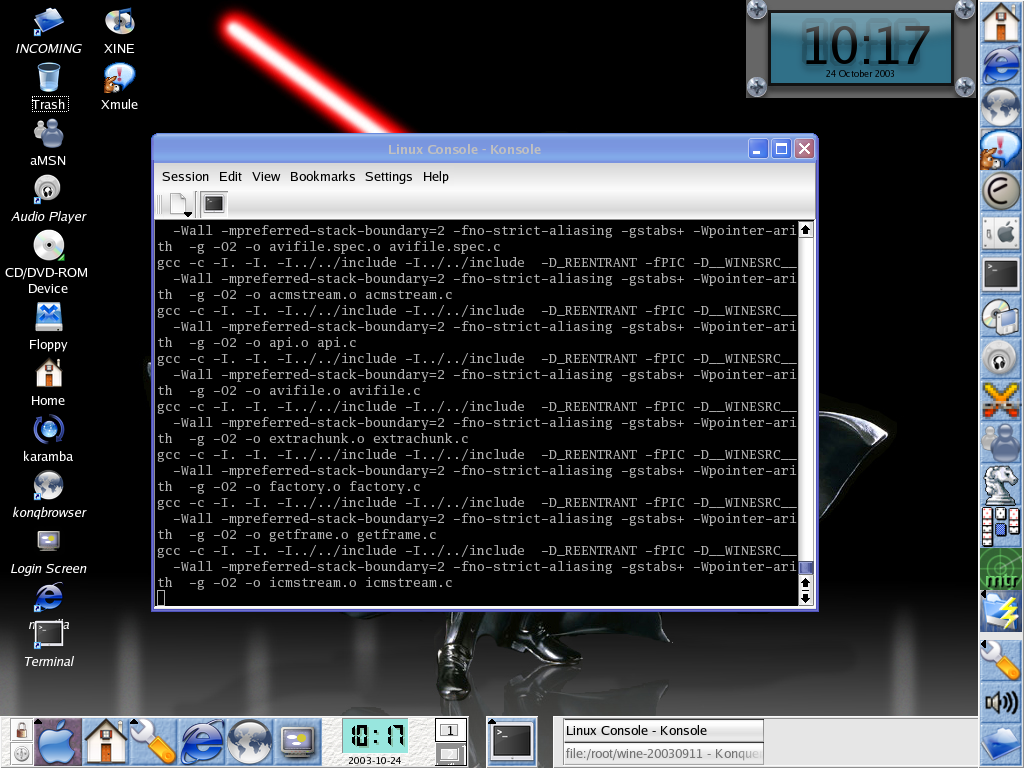This screenshot has width=1024, height=768.
Task: Click the New session button in Konsole toolbar
Action: coord(180,204)
